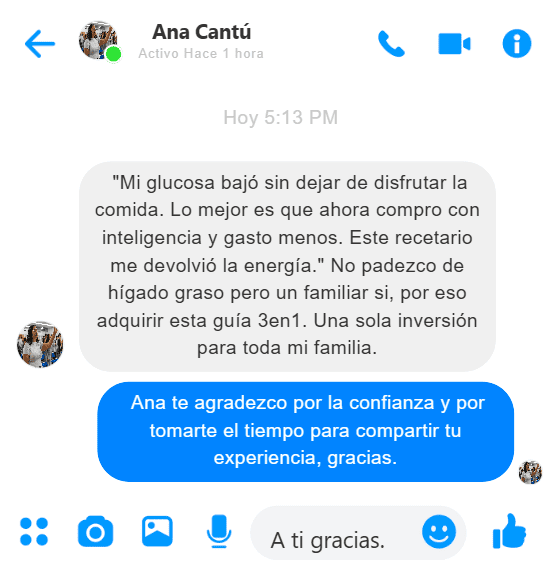
Task: Open conversation info via the i icon
Action: click(x=516, y=44)
